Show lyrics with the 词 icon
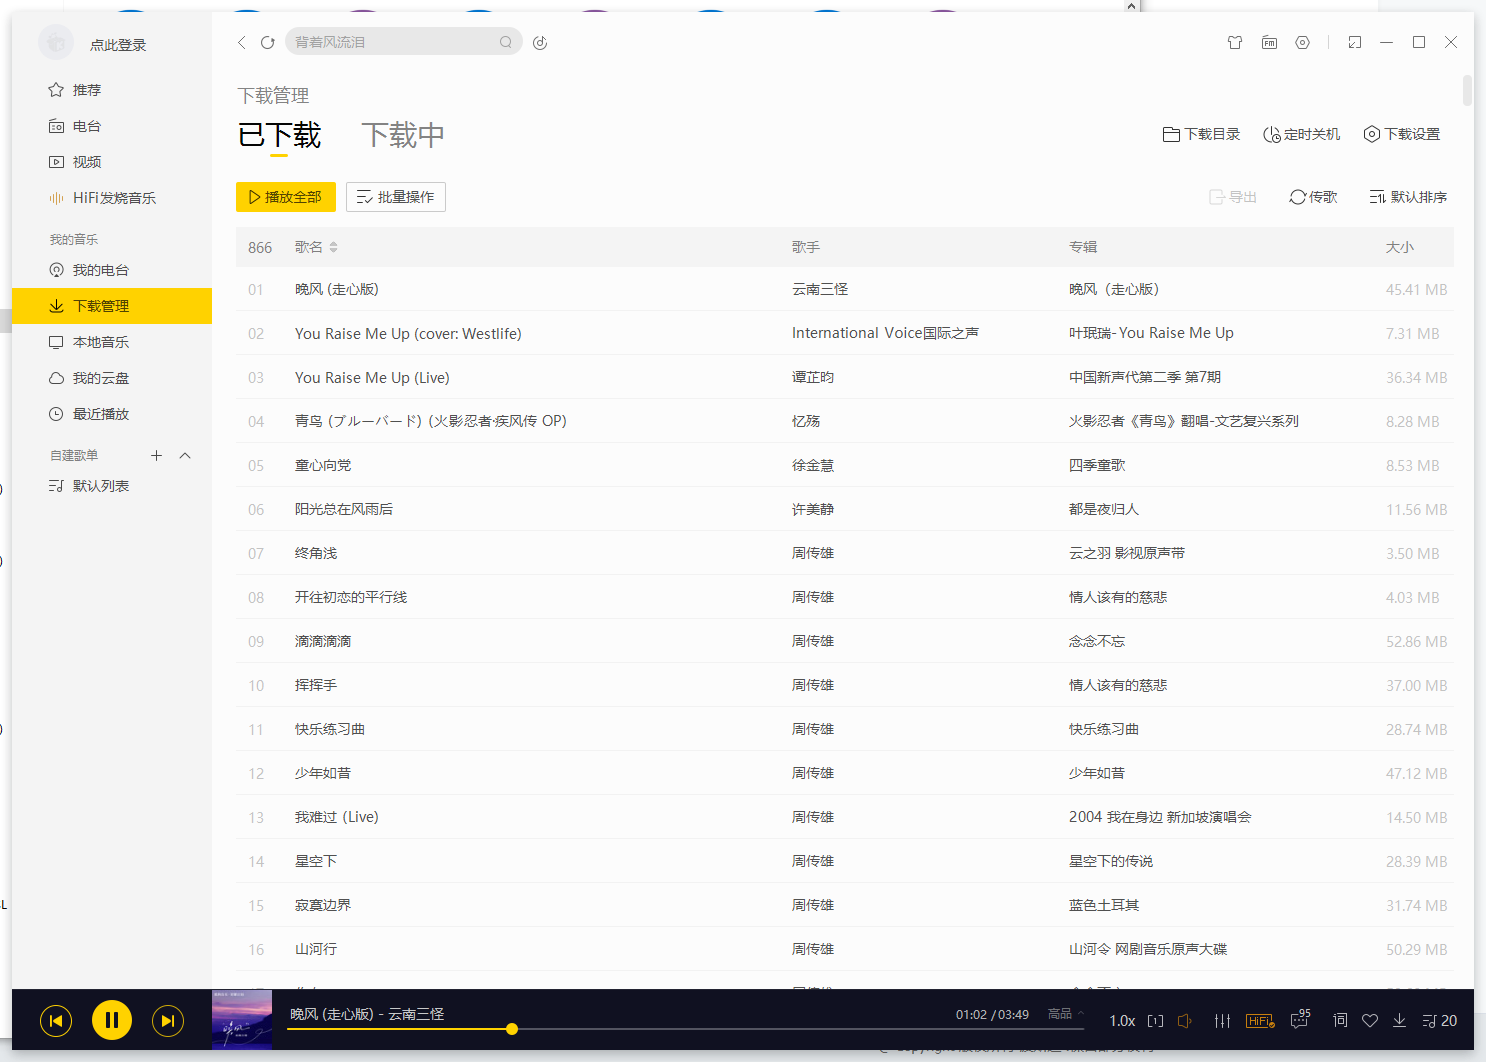Image resolution: width=1486 pixels, height=1062 pixels. click(1340, 1020)
